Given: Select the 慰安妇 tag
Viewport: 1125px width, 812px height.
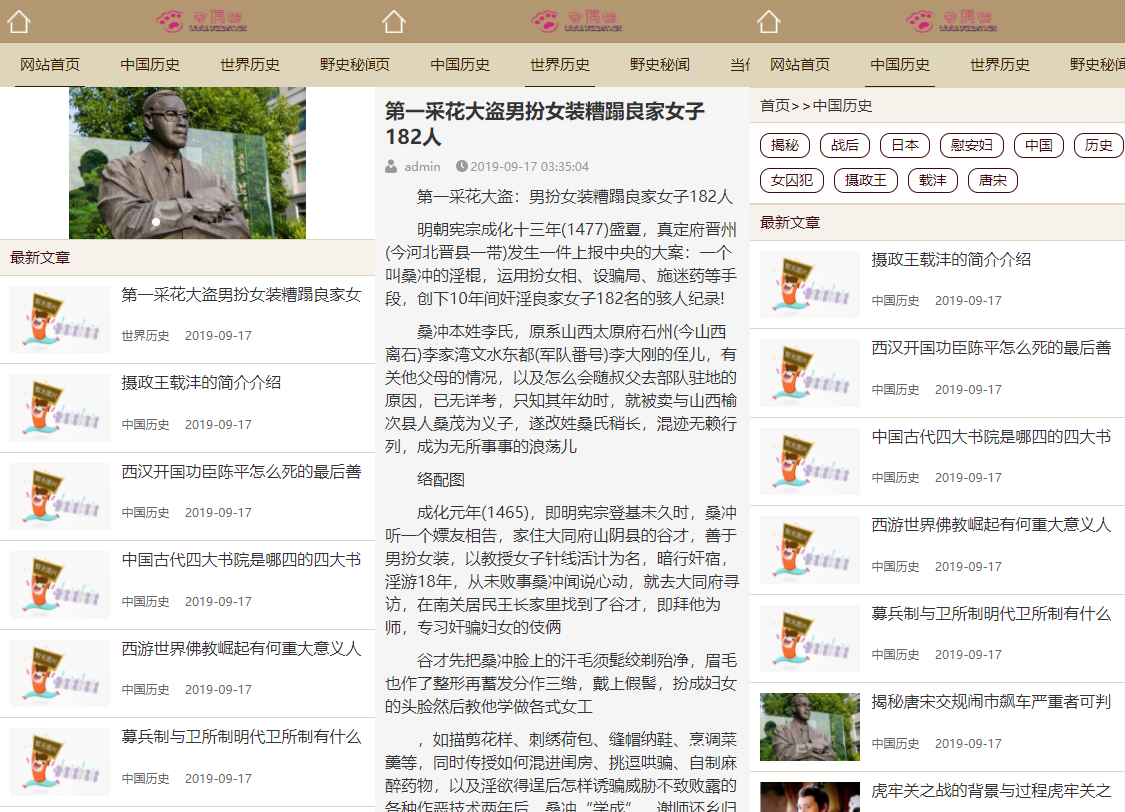Looking at the screenshot, I should pos(971,146).
